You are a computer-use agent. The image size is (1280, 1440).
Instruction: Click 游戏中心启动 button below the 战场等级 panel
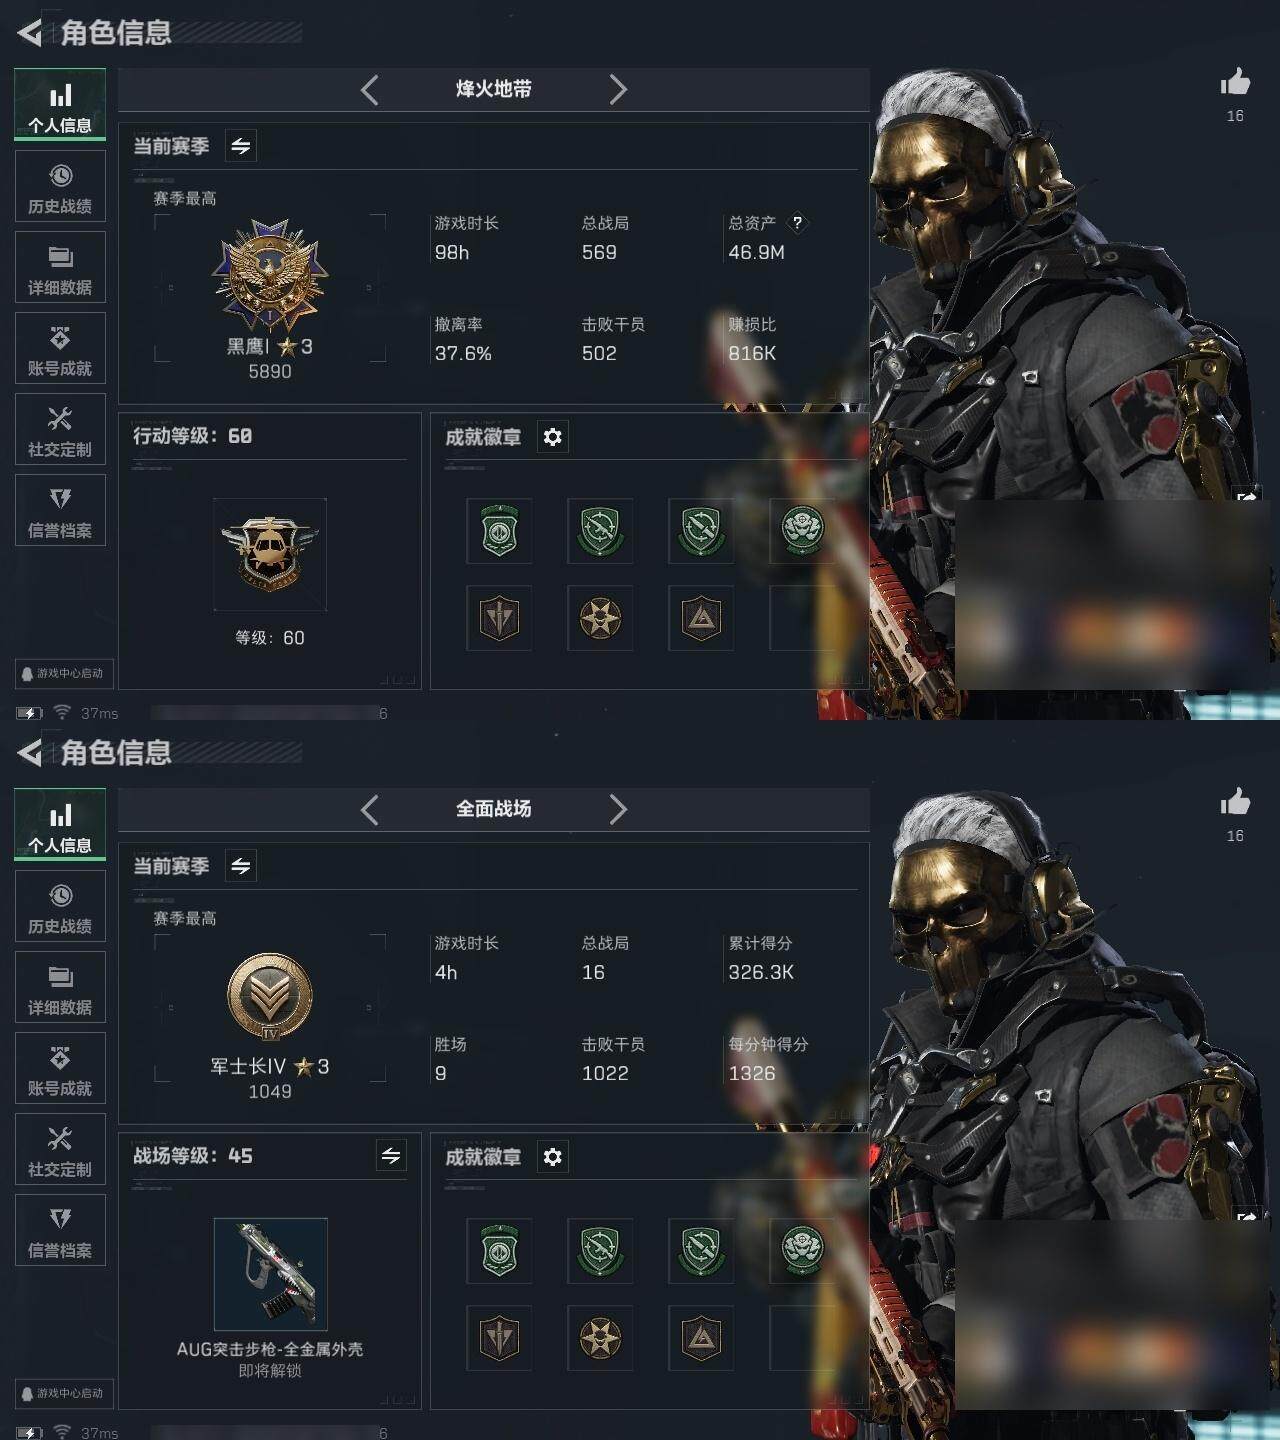pos(63,1393)
